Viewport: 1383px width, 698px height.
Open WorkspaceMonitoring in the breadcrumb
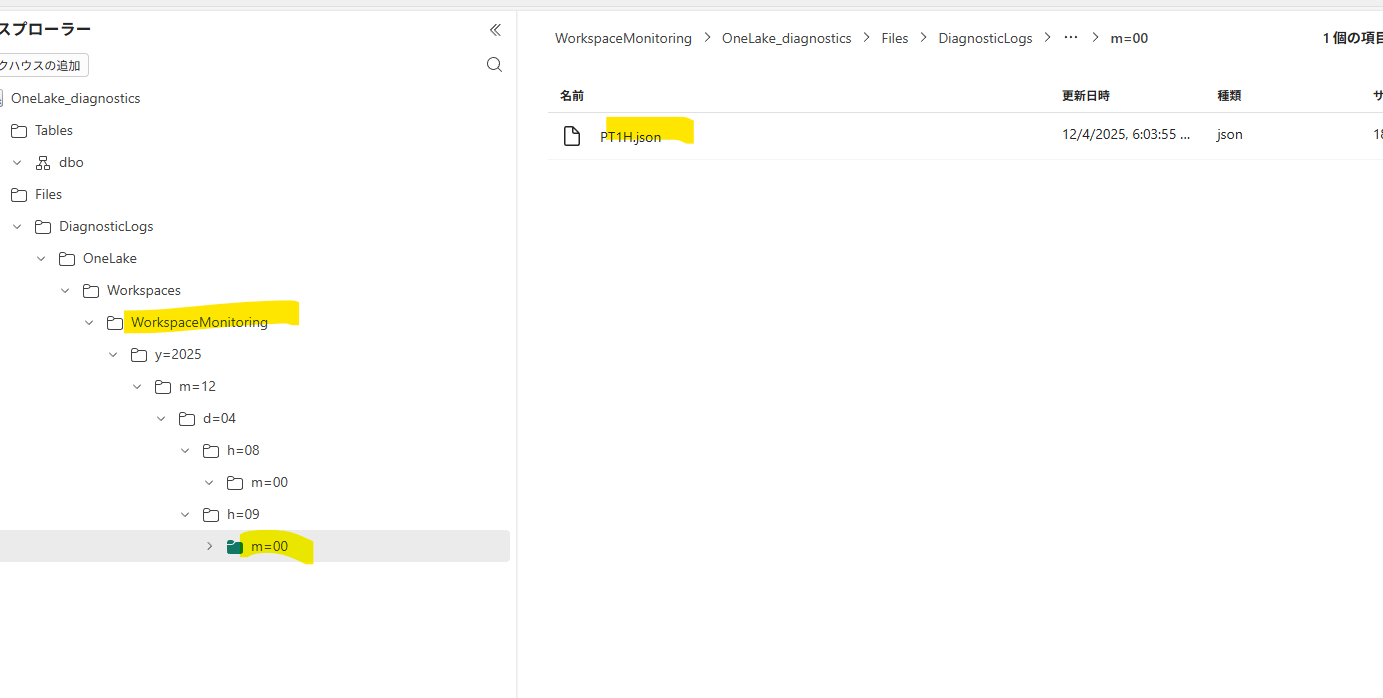tap(623, 38)
